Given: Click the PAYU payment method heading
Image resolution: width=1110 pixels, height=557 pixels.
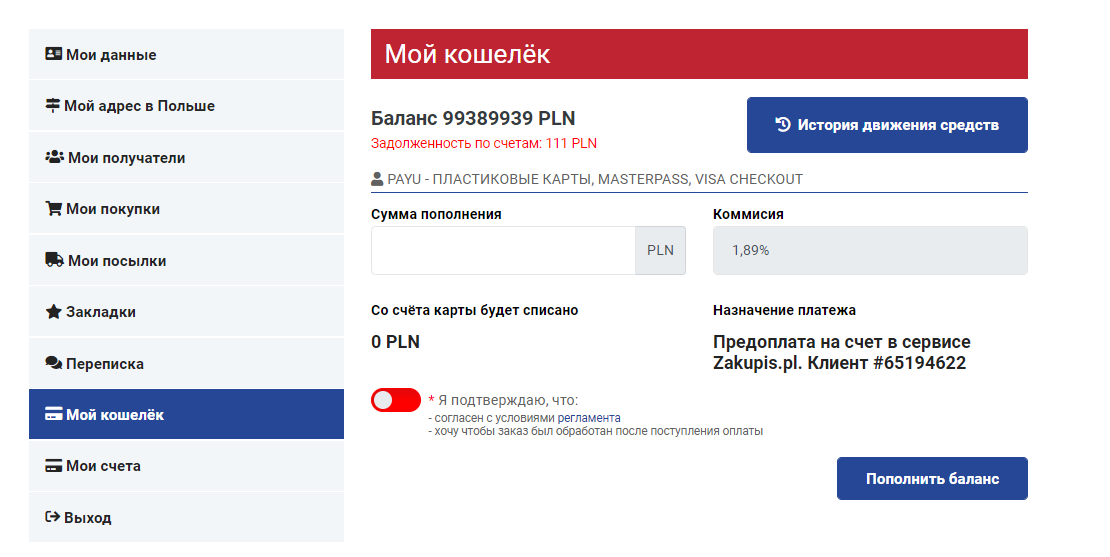Looking at the screenshot, I should (587, 180).
